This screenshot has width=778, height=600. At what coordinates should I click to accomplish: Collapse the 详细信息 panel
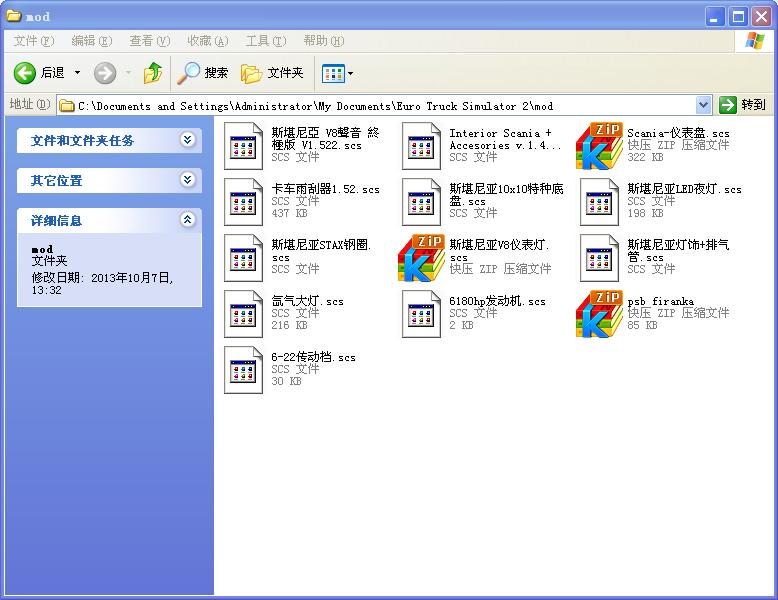tap(187, 220)
